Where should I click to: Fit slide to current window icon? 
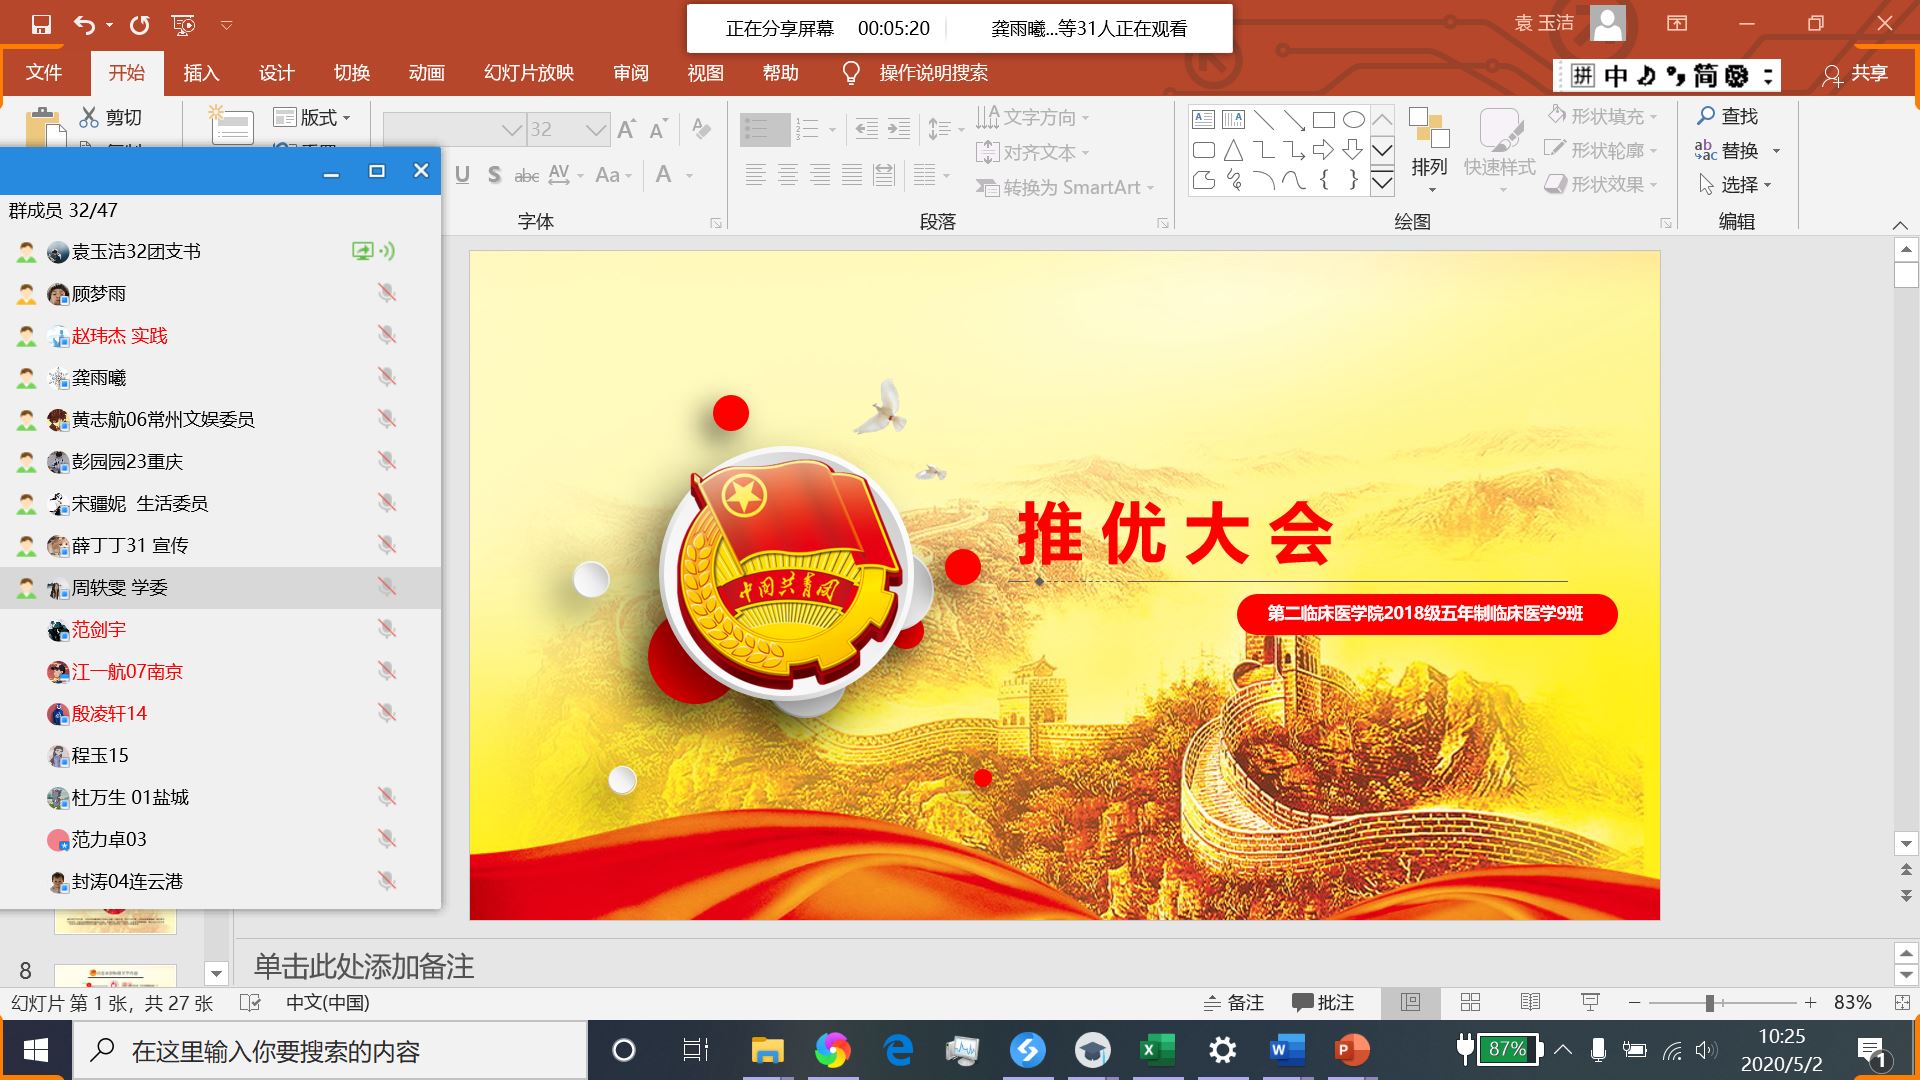coord(1901,1002)
